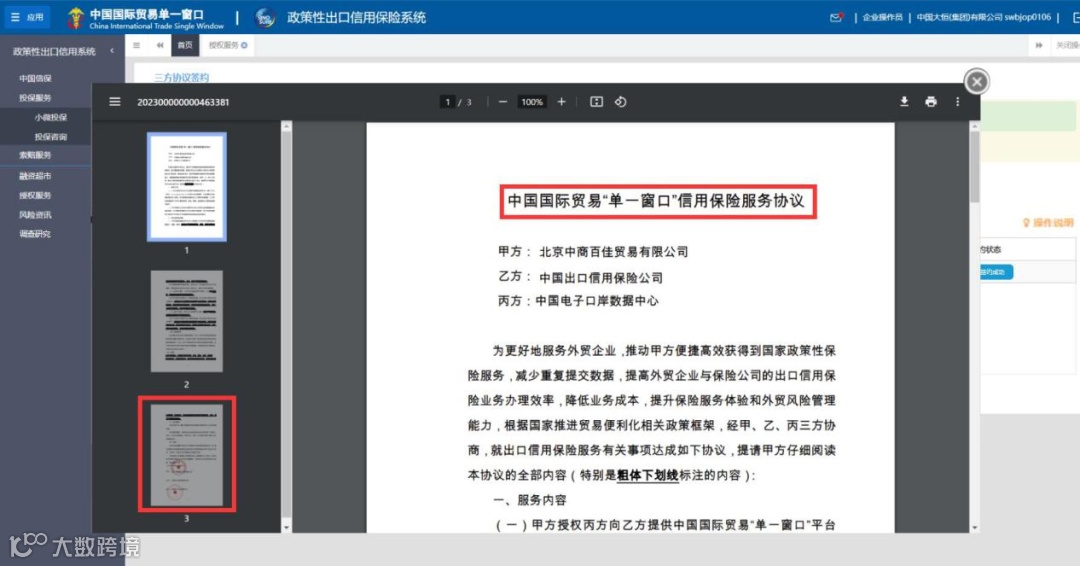Click the 三方协议签约 heading link
The height and width of the screenshot is (566, 1080).
pos(182,77)
